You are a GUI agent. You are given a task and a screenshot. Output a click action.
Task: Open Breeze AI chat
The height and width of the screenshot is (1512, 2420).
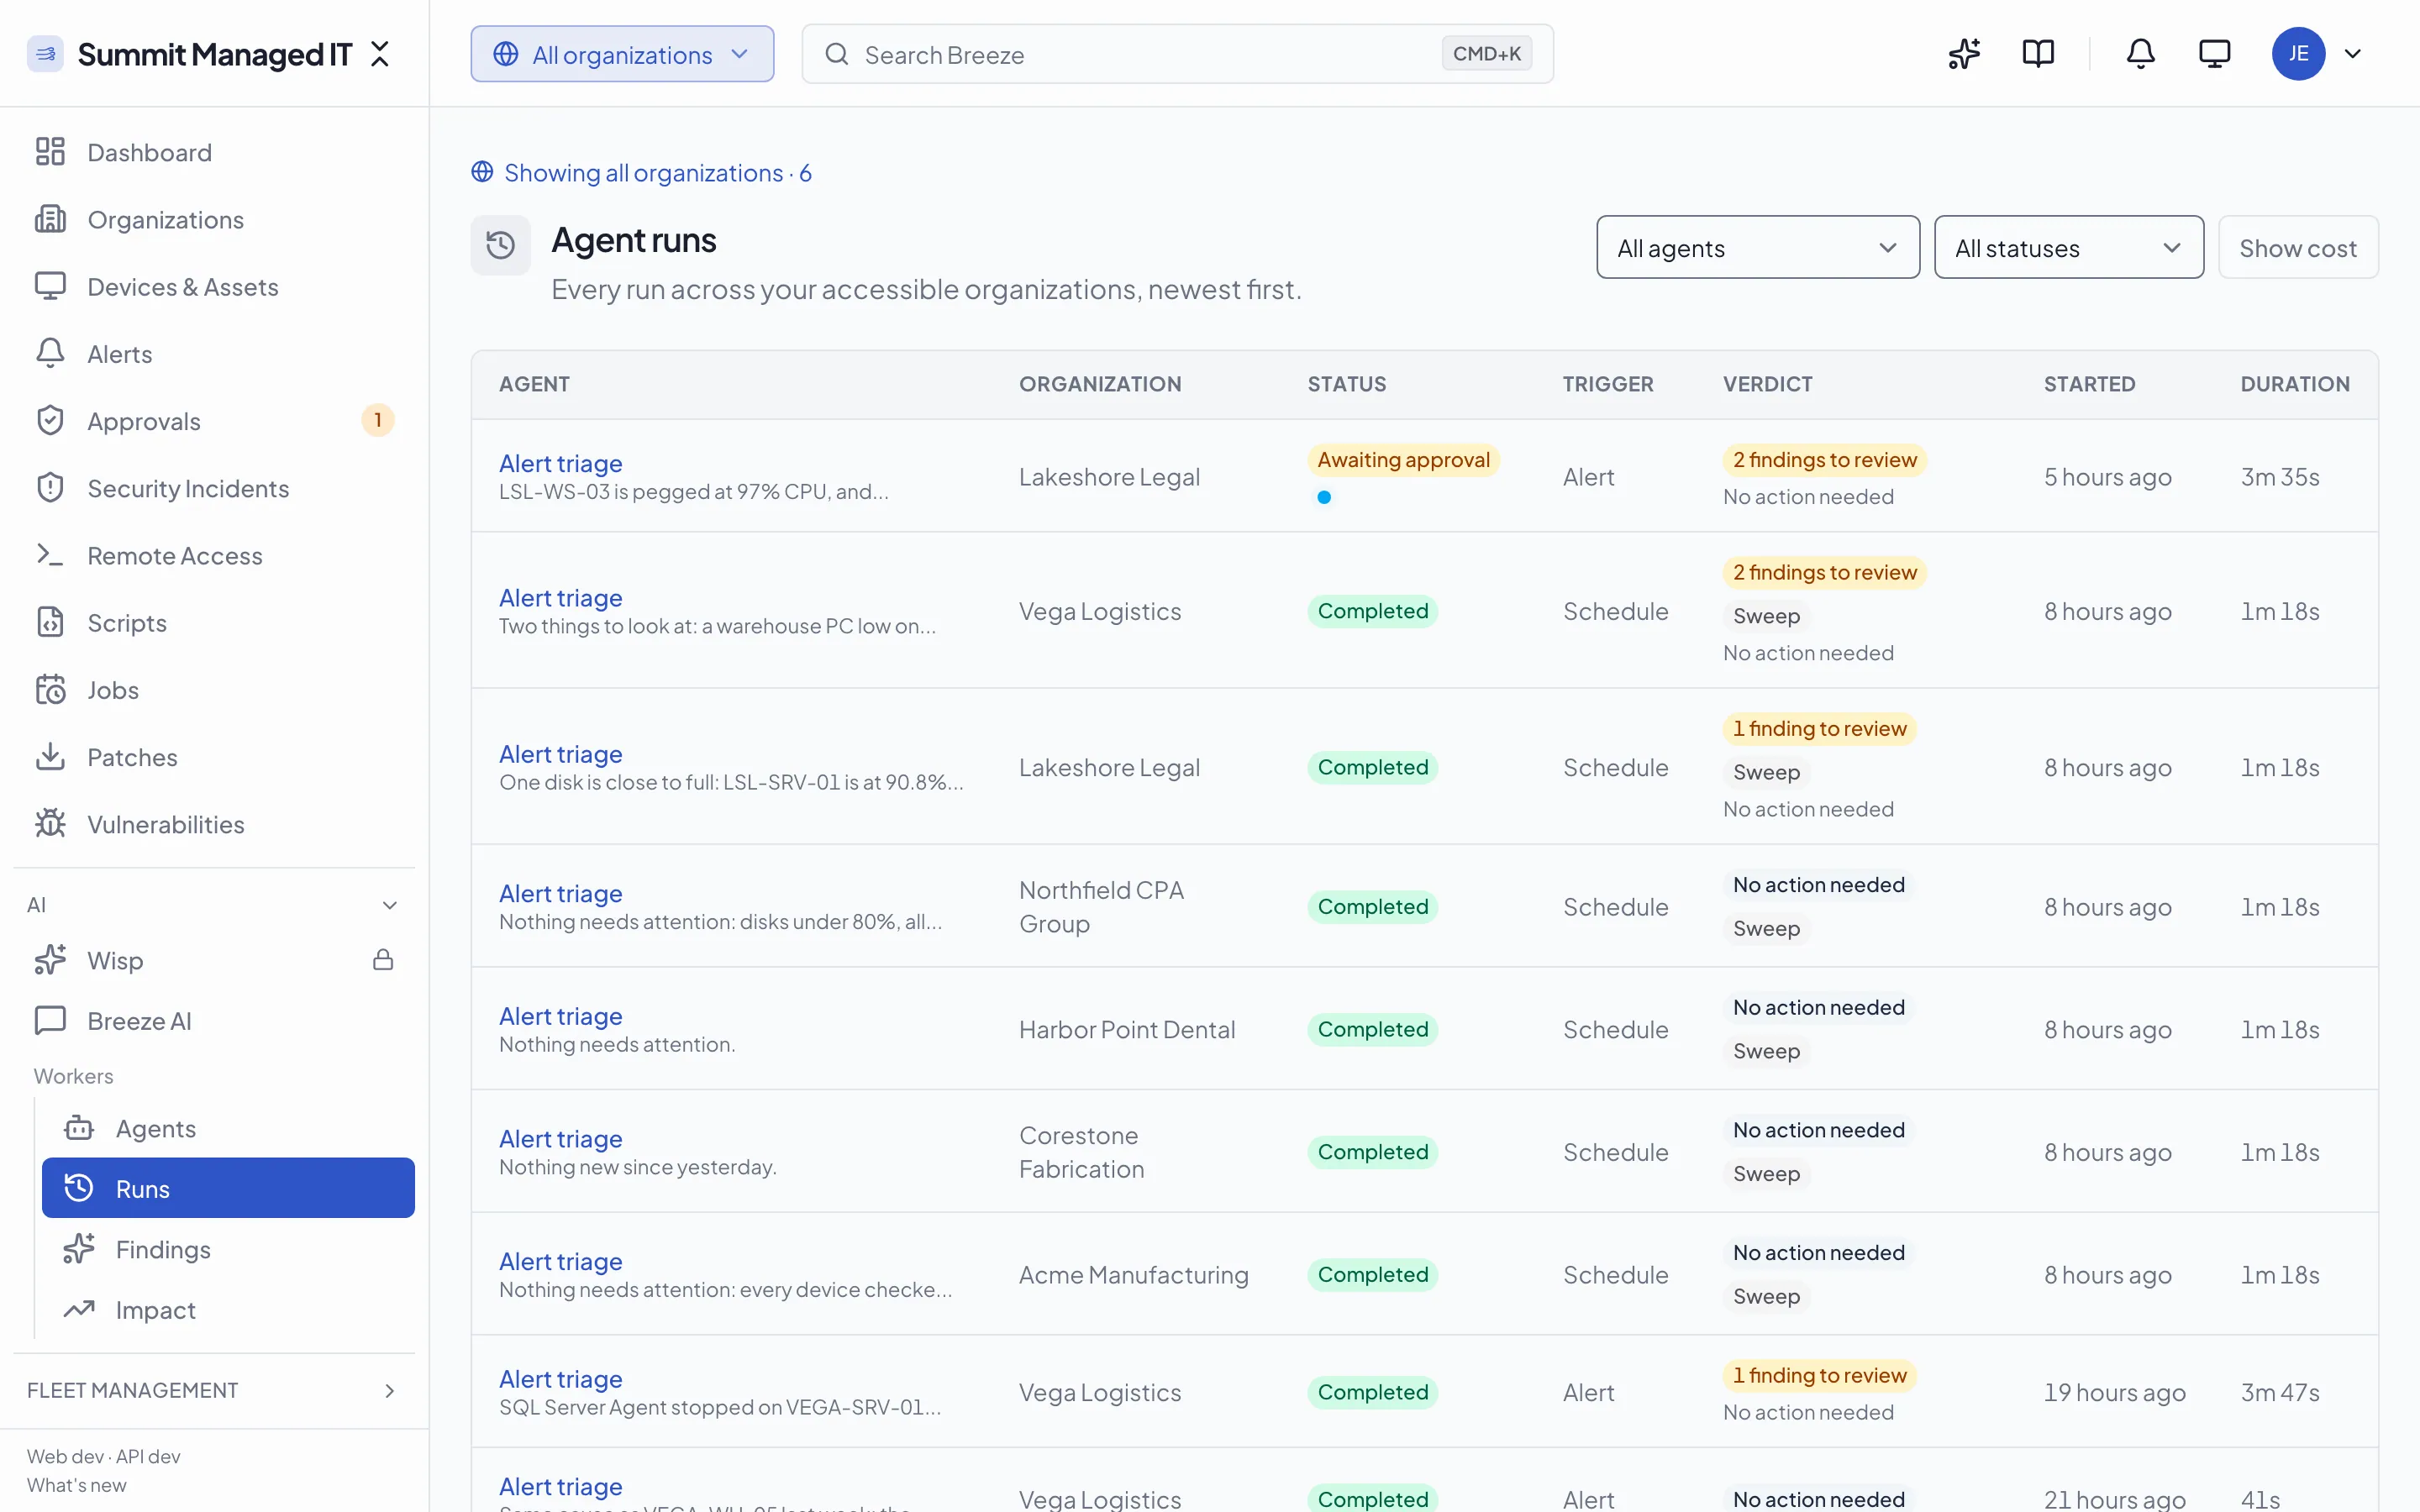tap(214, 1021)
